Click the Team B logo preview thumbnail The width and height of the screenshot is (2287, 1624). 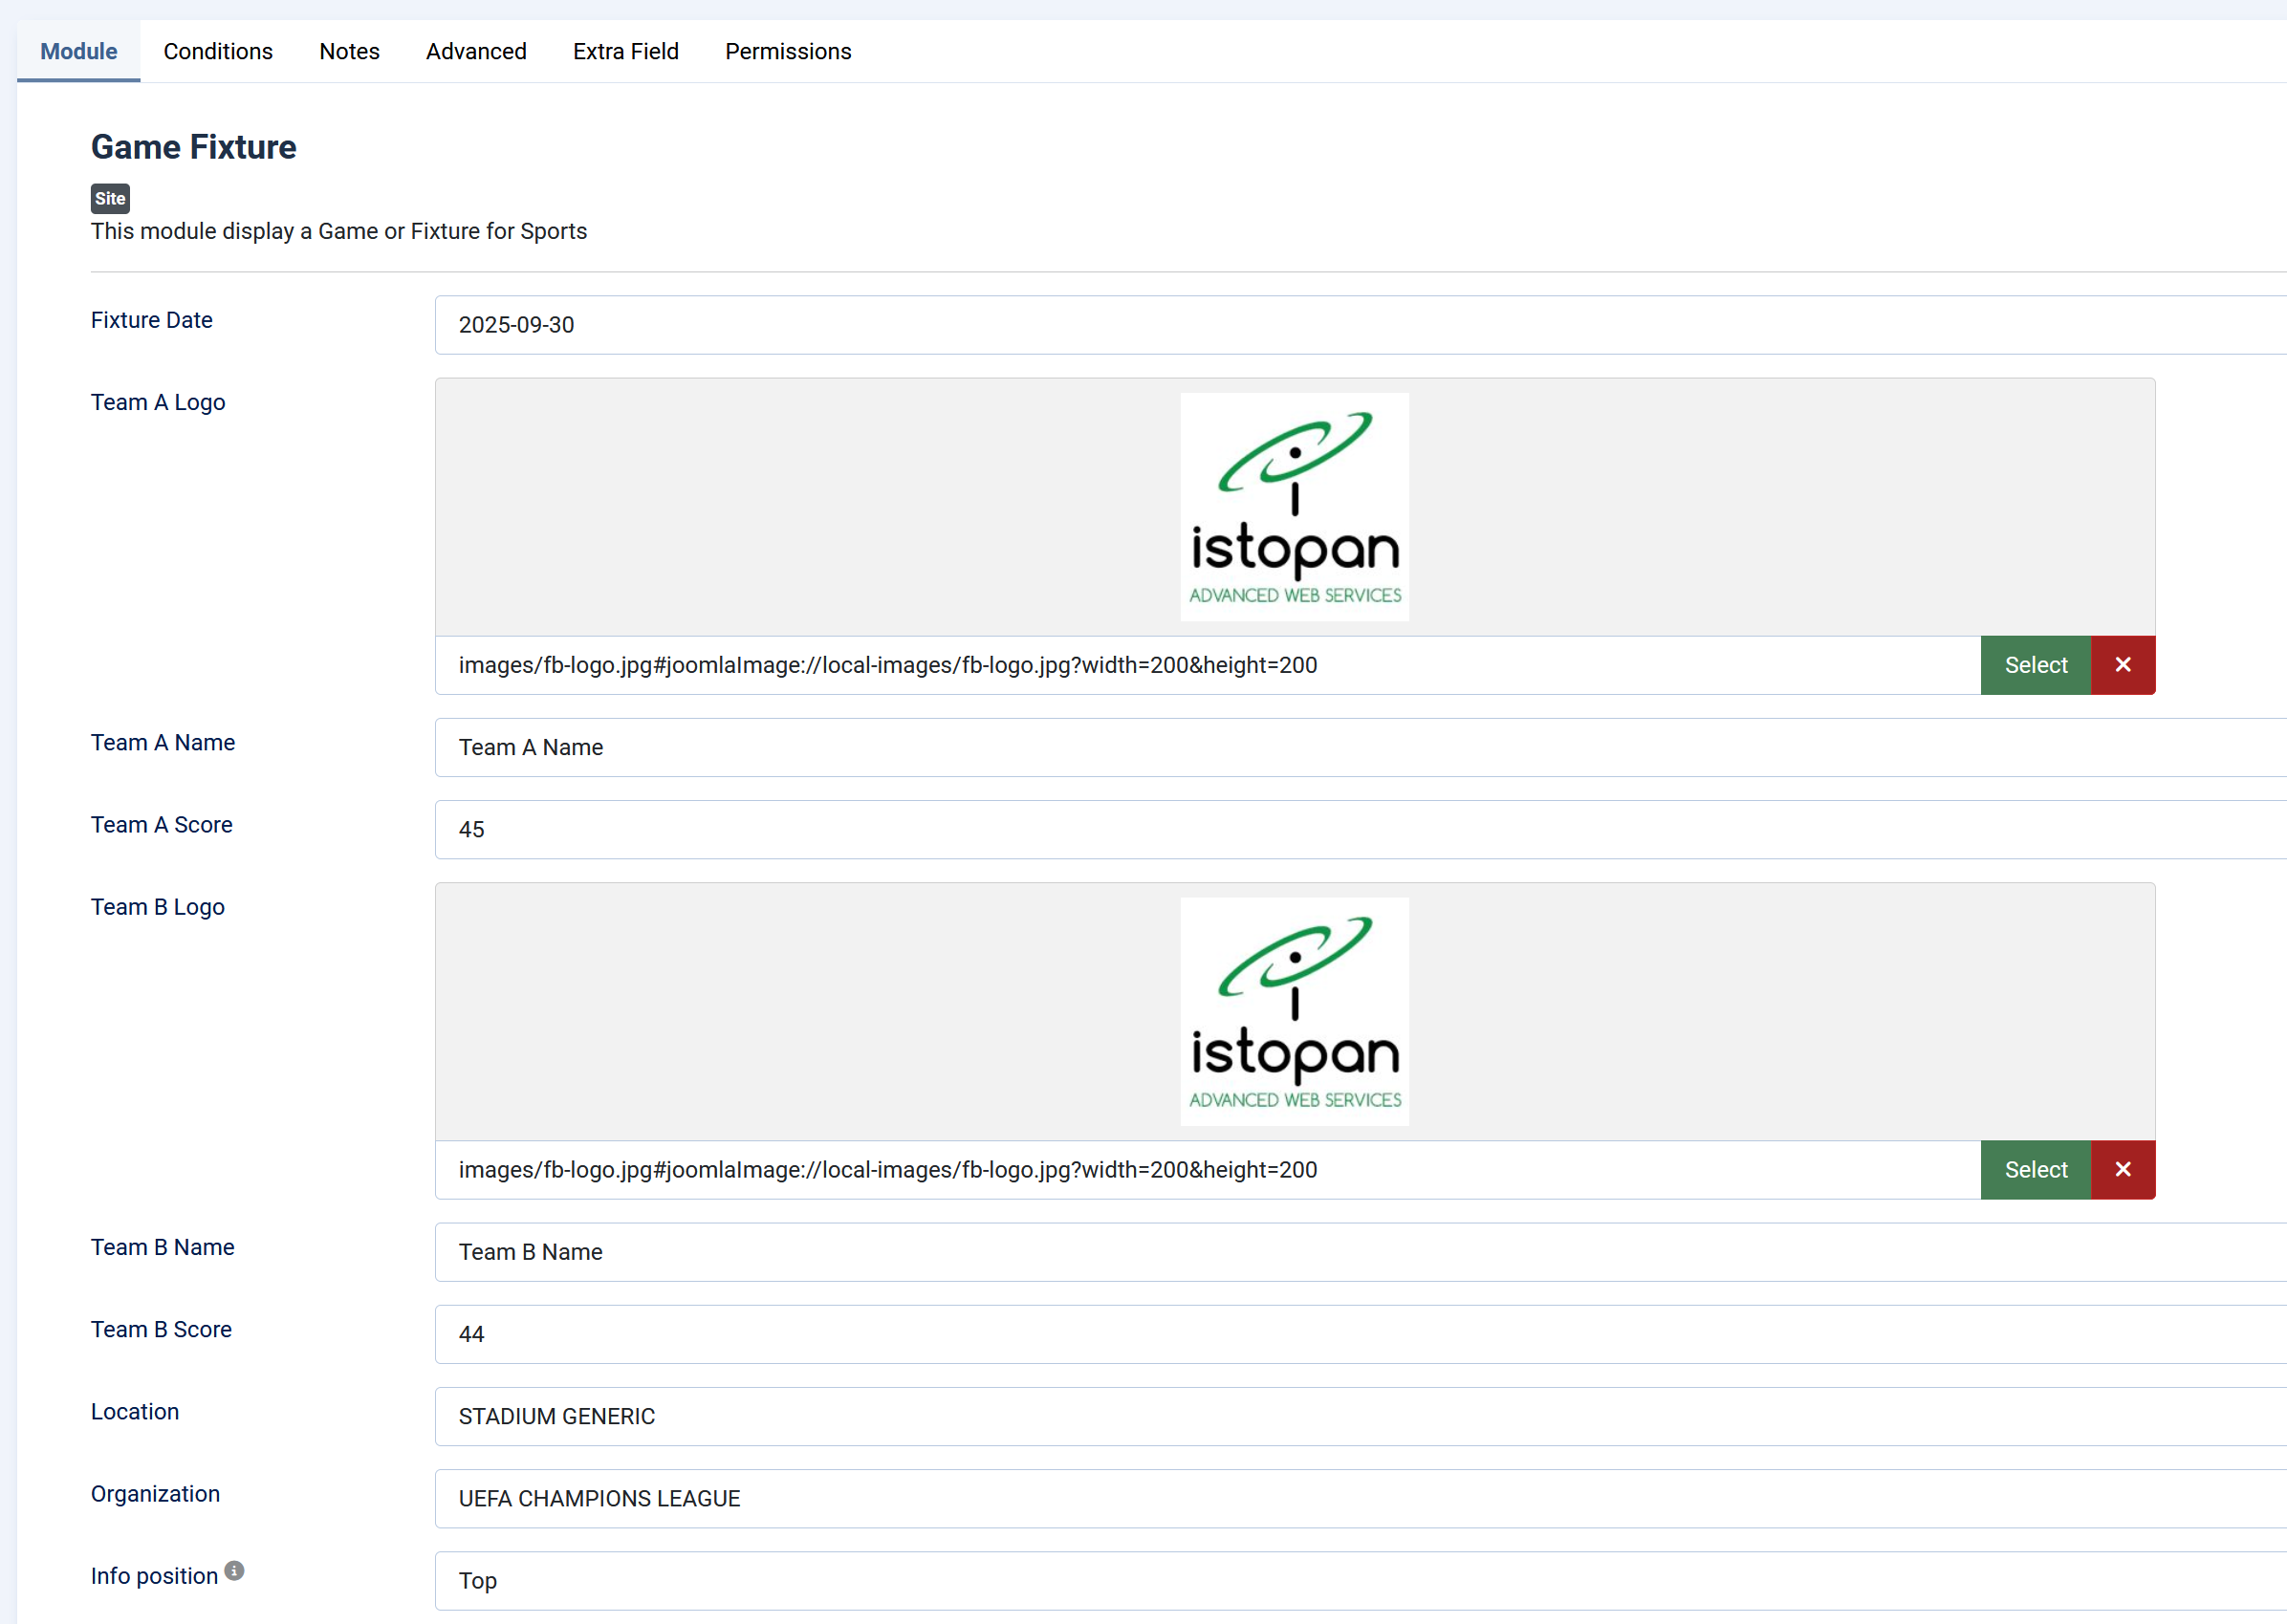coord(1294,1012)
